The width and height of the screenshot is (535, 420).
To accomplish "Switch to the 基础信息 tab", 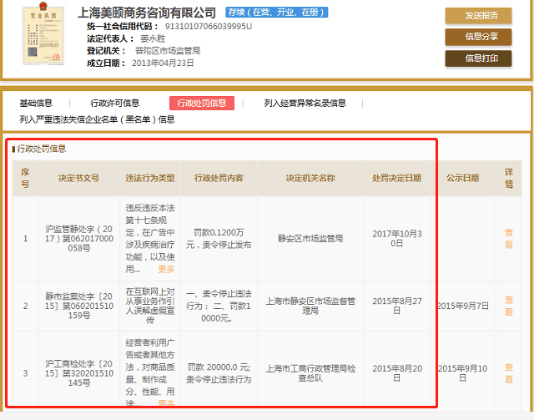I will pyautogui.click(x=36, y=103).
